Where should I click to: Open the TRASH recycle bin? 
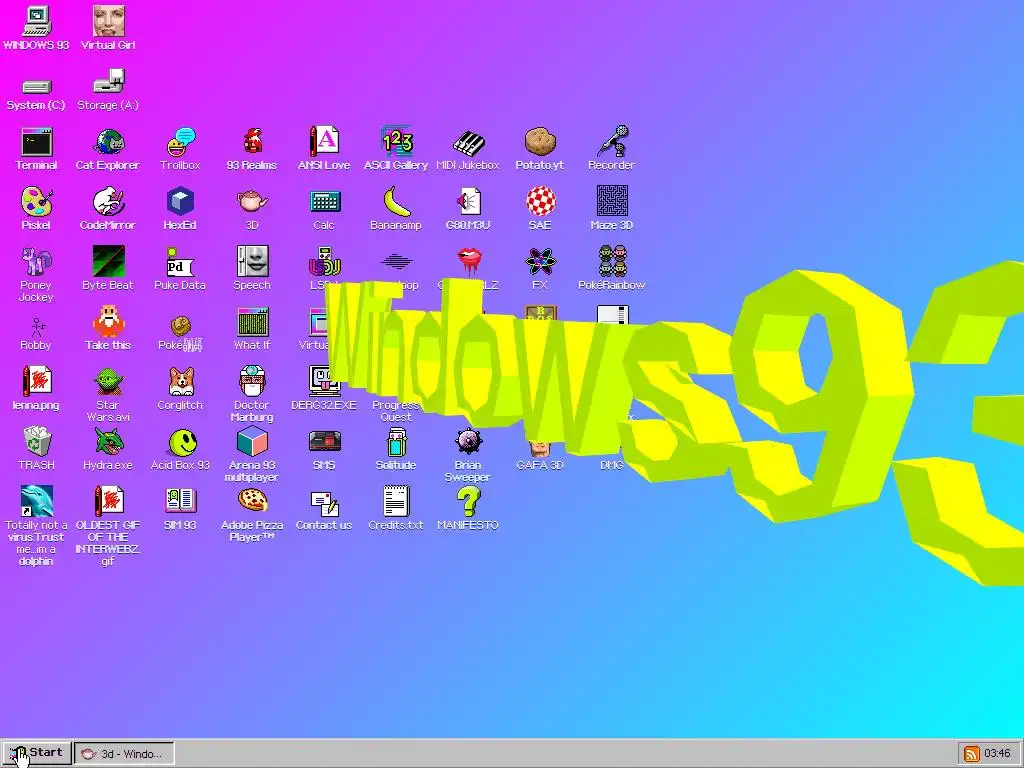37,441
